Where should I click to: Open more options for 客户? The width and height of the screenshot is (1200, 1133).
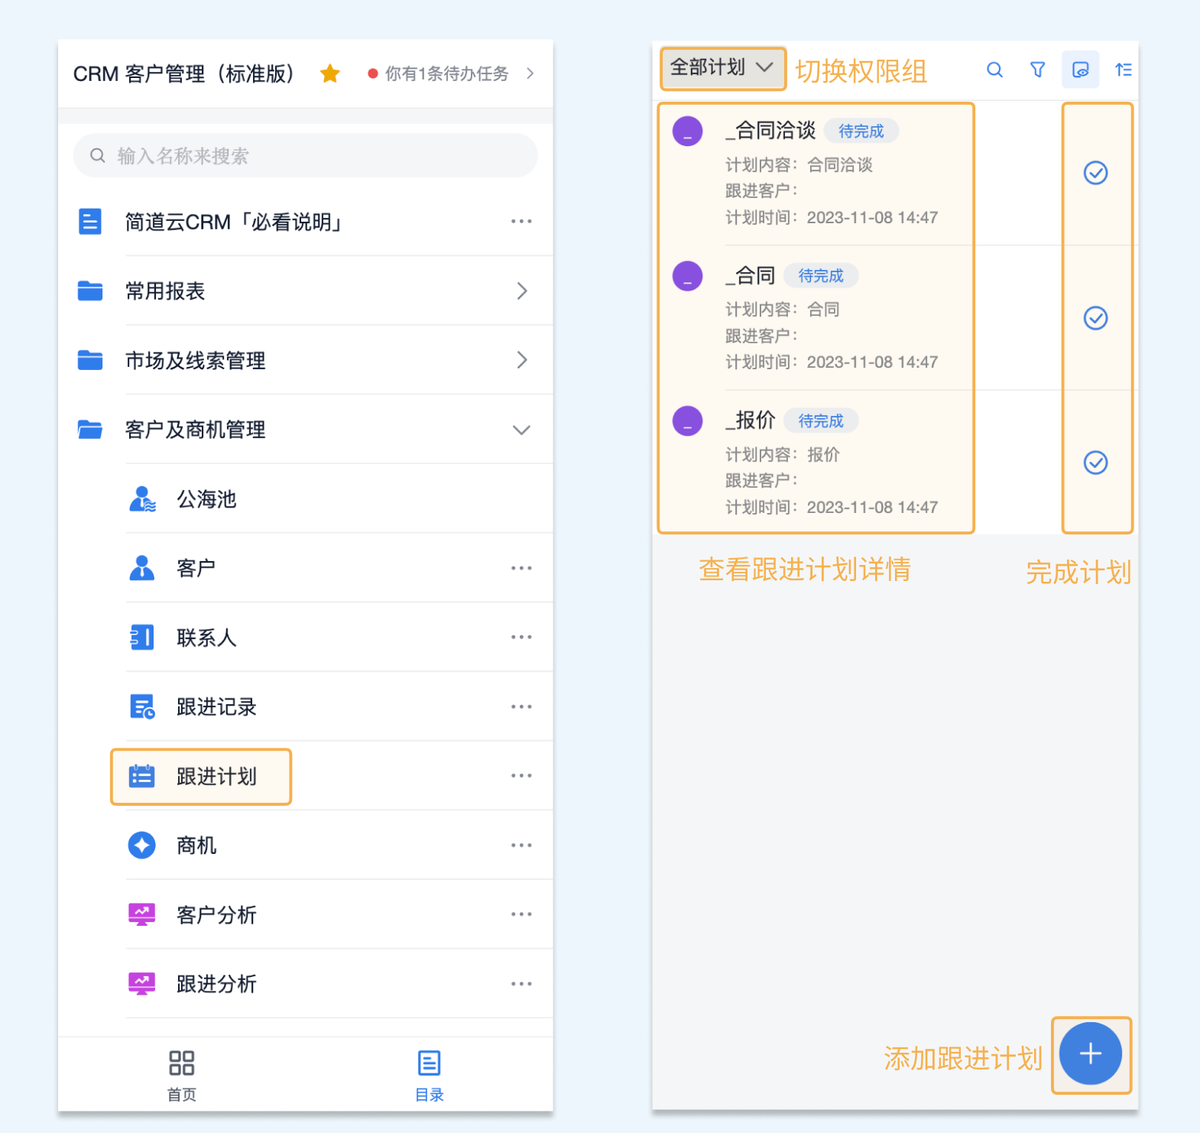[521, 568]
